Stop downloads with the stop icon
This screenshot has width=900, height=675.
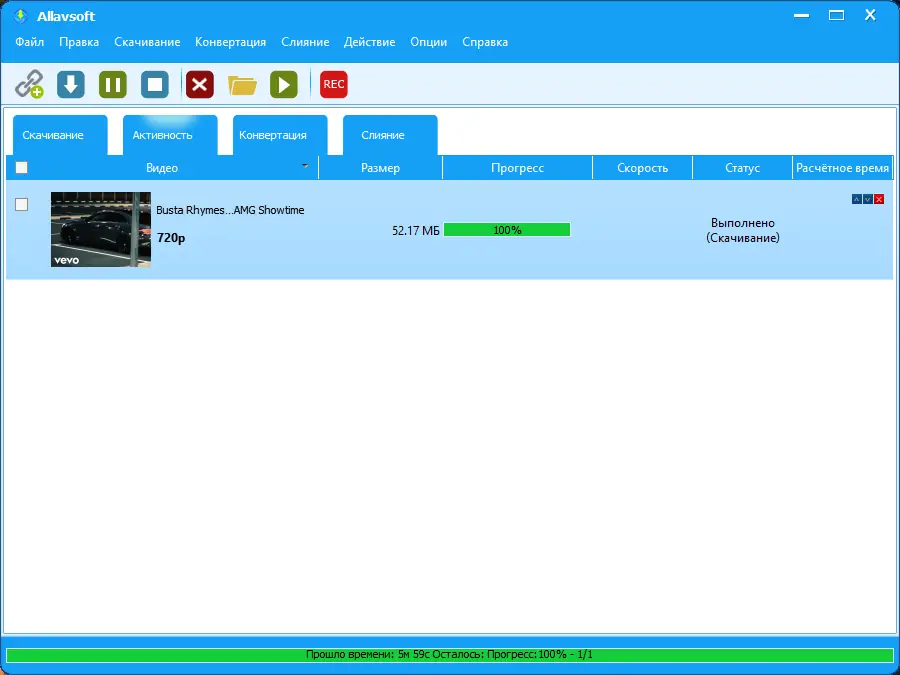(154, 84)
